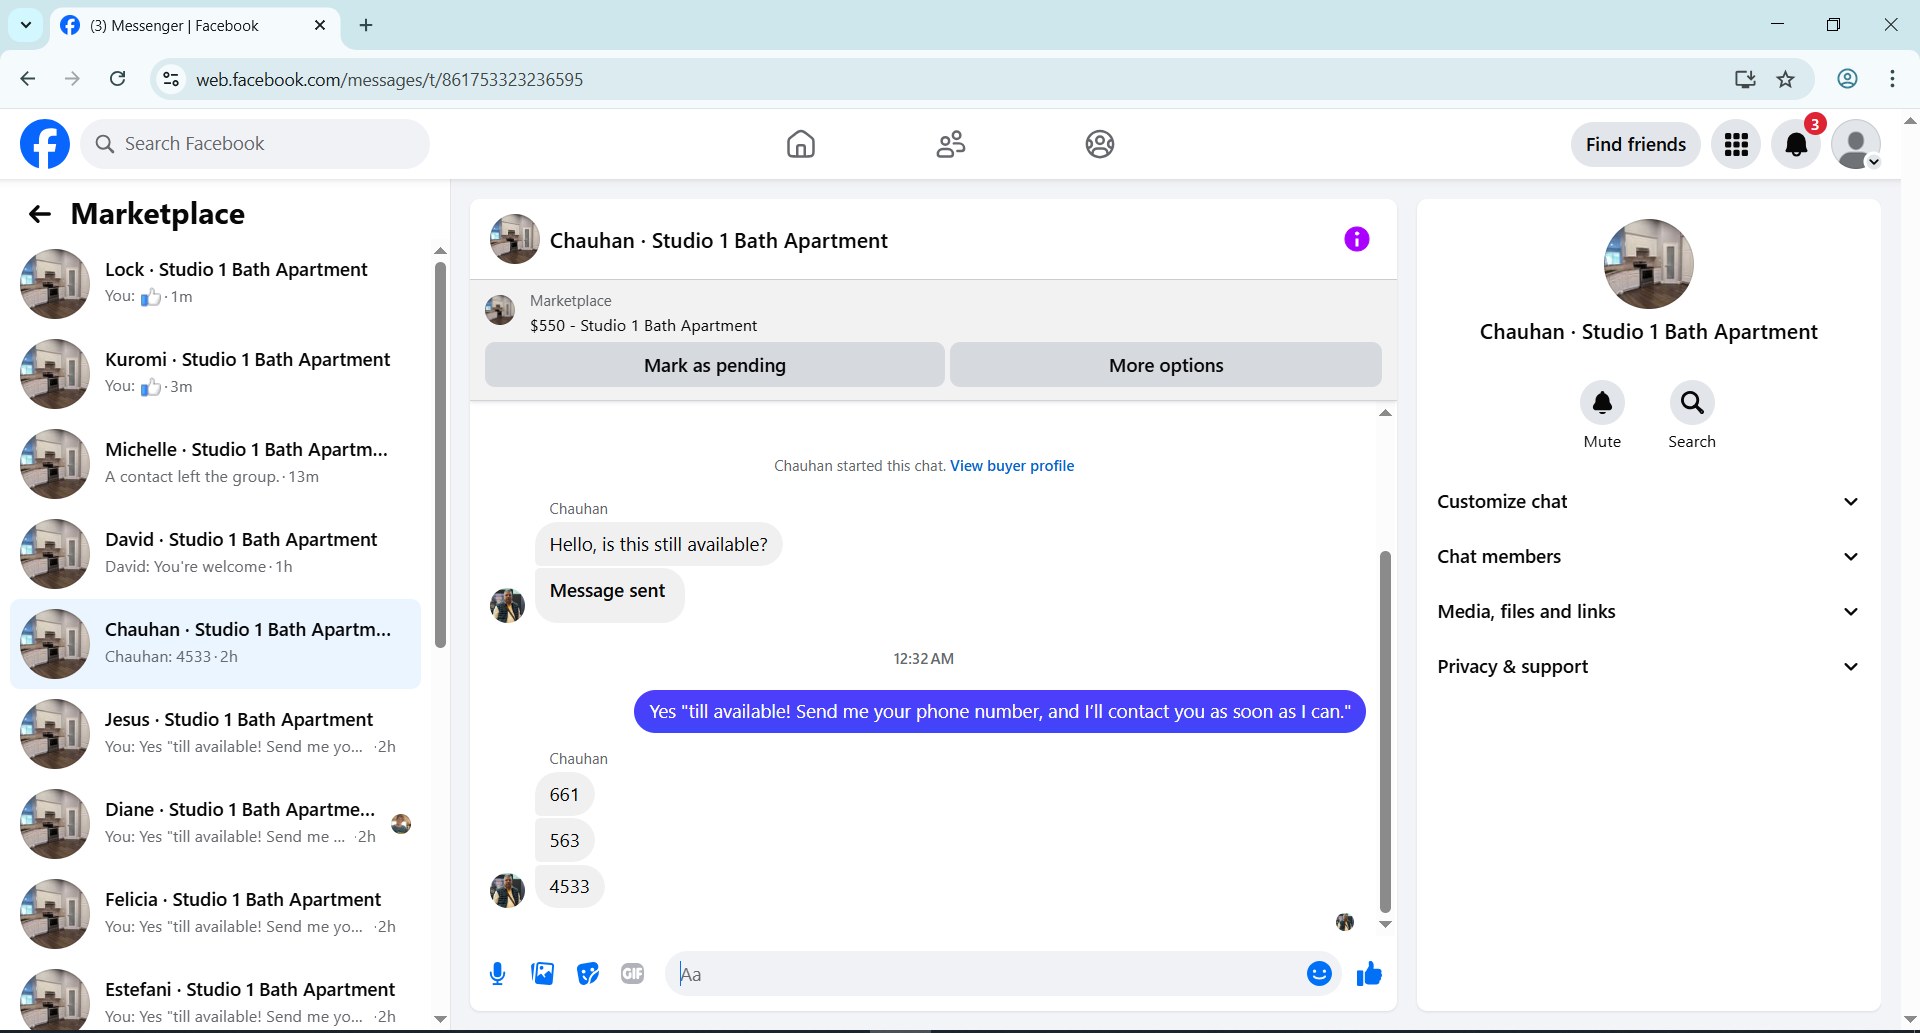
Task: Click Chauhan's avatar beside the 4533 message
Action: point(507,890)
